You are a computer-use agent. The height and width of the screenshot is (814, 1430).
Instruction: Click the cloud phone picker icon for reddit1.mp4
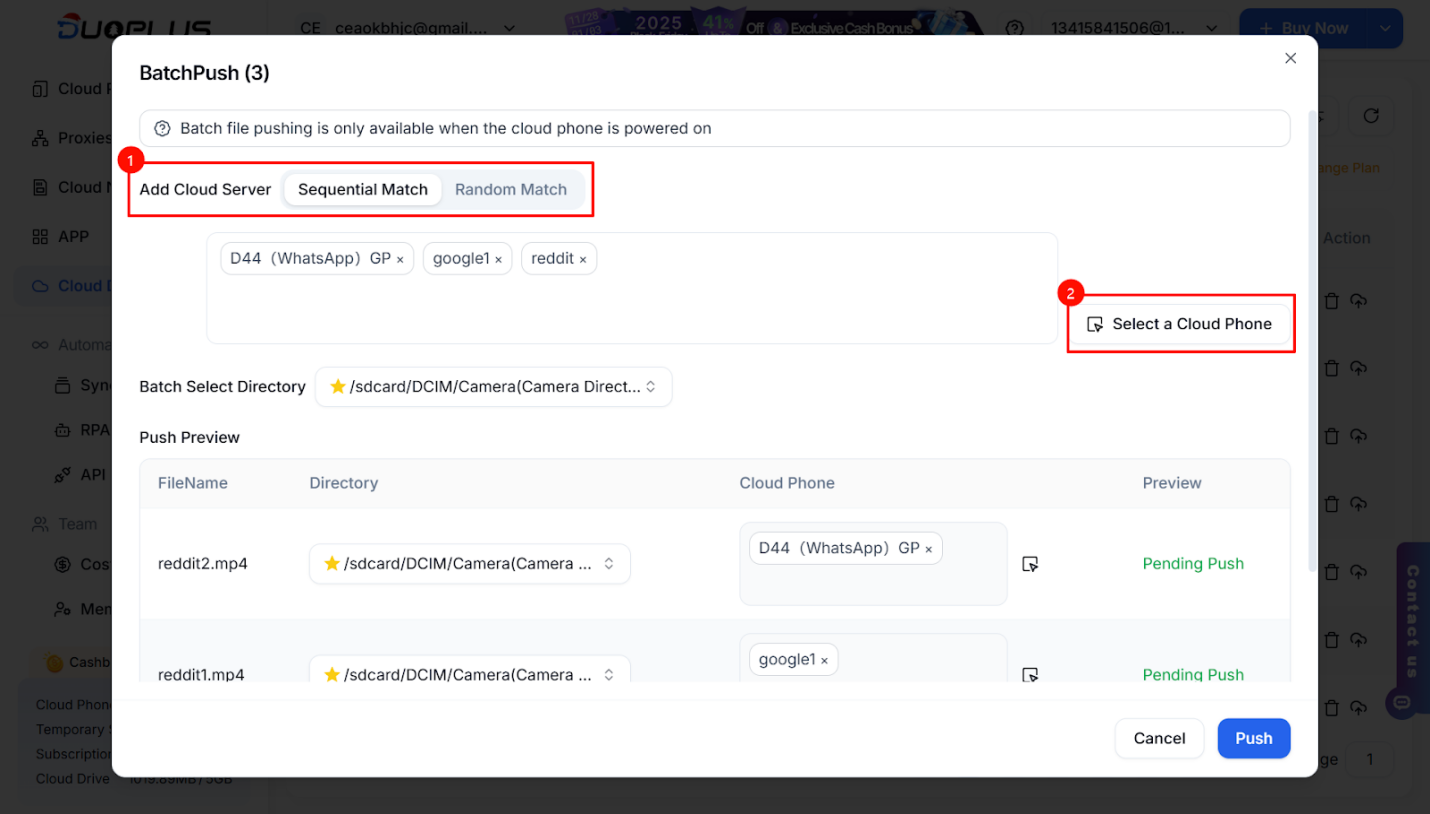click(x=1030, y=674)
